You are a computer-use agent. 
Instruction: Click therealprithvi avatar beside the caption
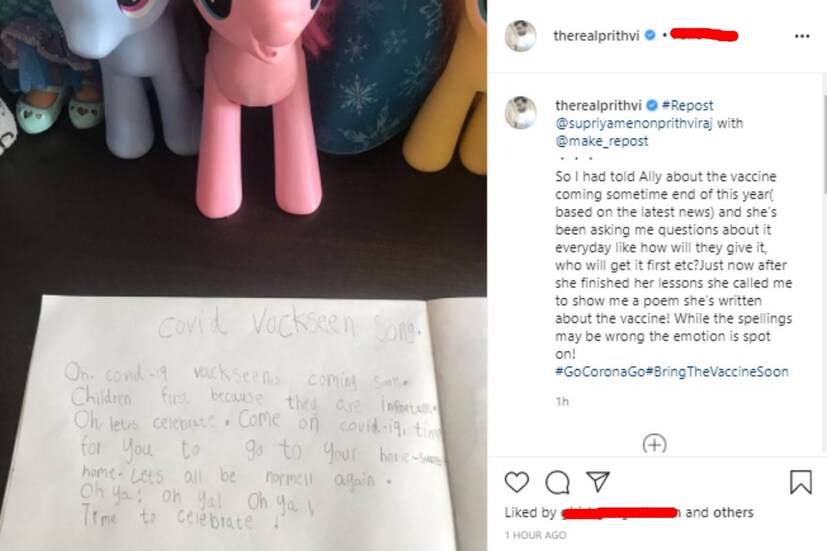tap(521, 112)
